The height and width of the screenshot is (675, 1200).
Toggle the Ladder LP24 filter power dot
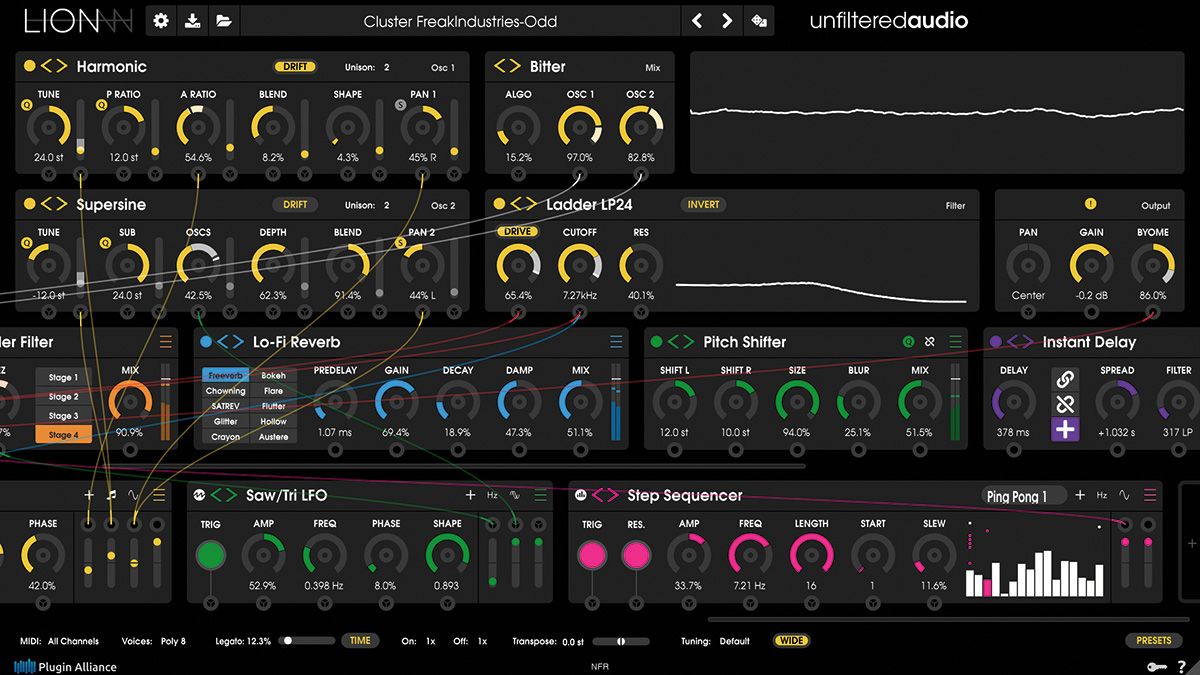coord(500,204)
